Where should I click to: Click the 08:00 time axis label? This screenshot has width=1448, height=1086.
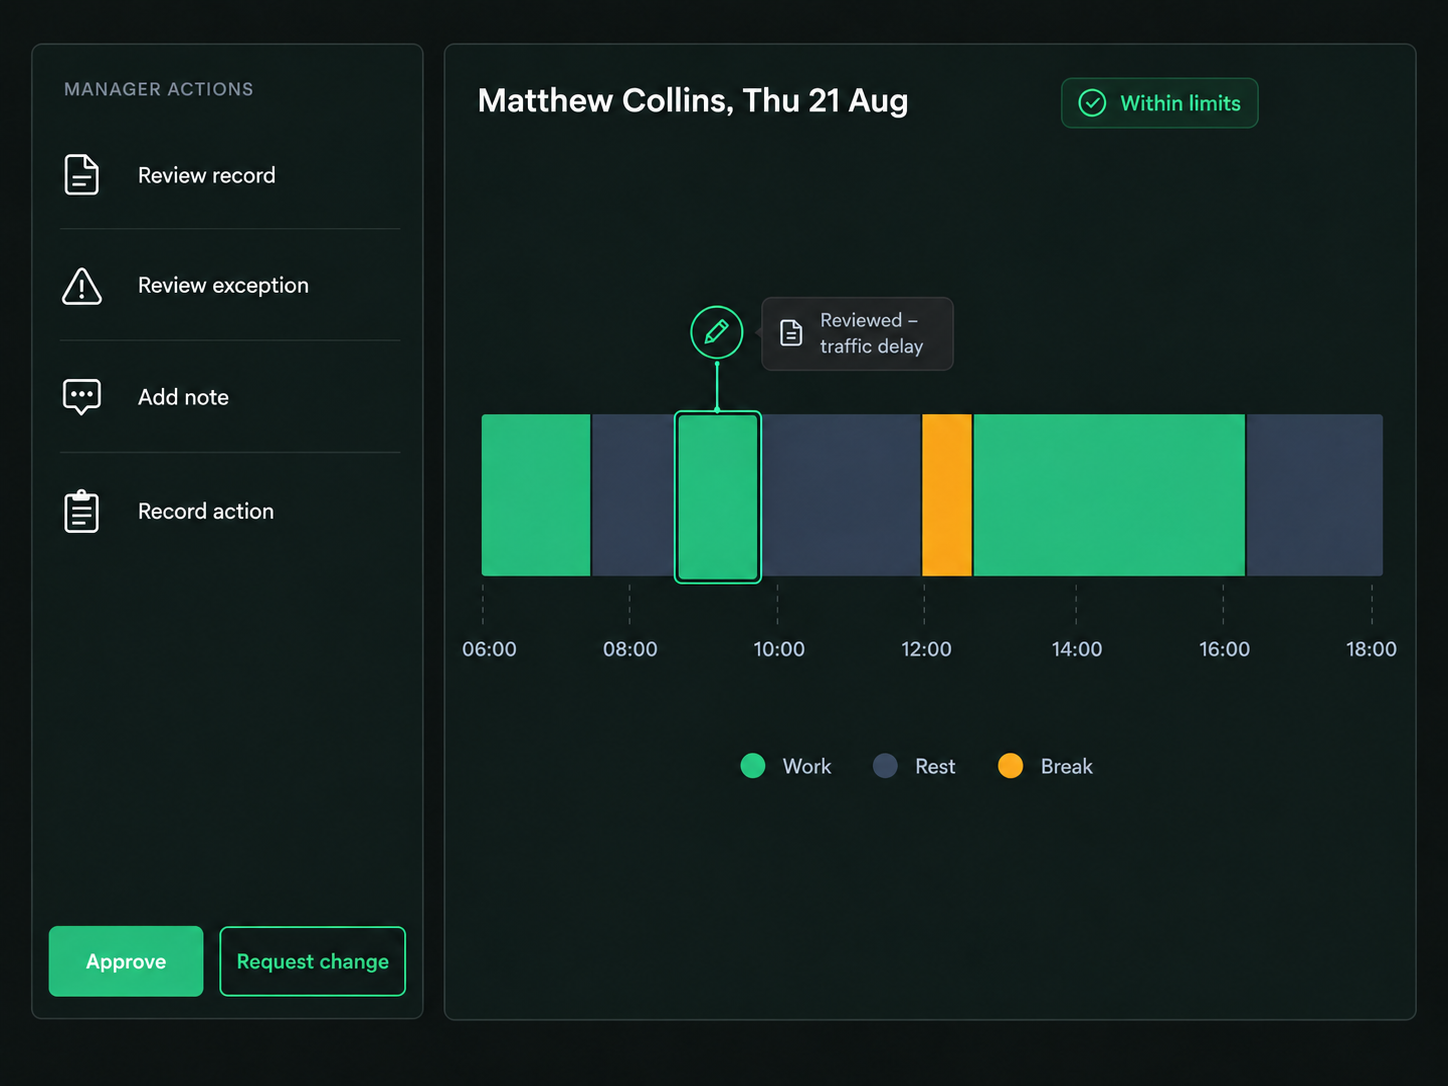click(x=630, y=649)
